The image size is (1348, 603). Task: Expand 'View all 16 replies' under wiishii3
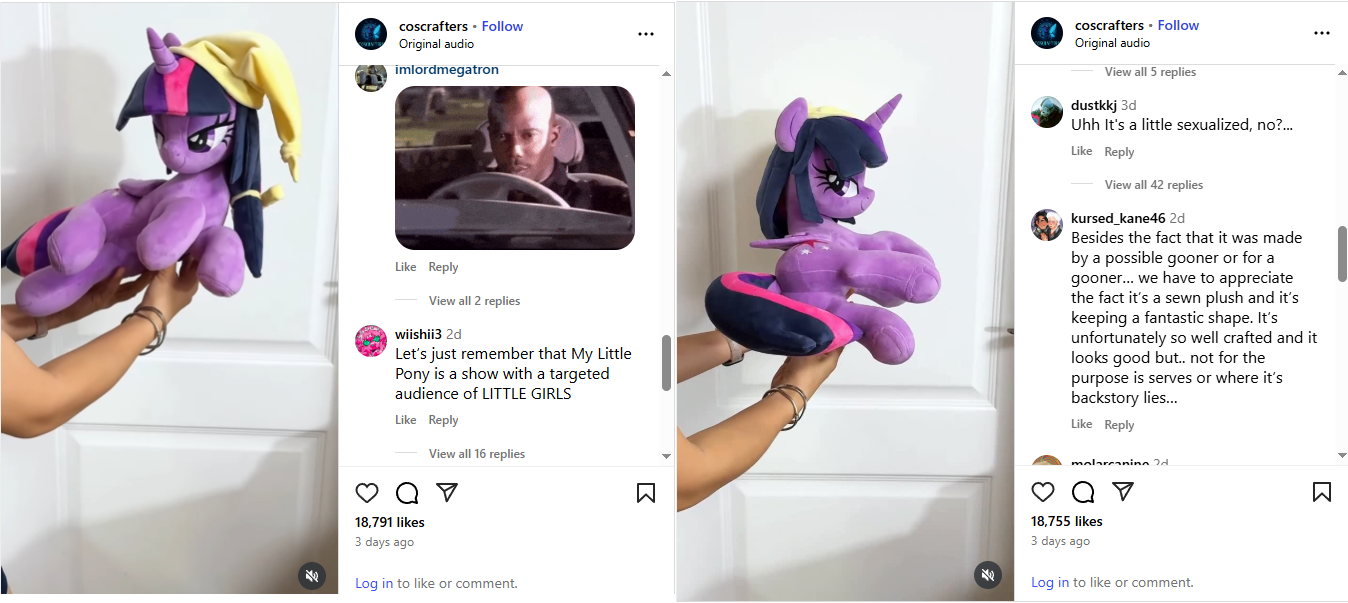tap(477, 454)
